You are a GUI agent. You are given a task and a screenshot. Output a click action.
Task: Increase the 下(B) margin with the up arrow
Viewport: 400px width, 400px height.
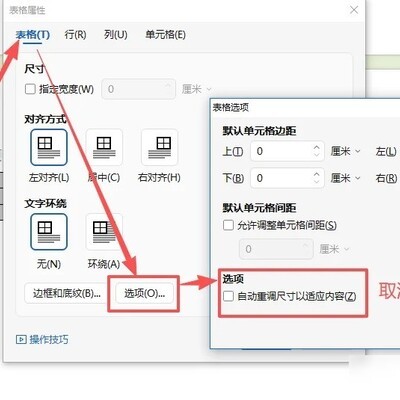(317, 173)
